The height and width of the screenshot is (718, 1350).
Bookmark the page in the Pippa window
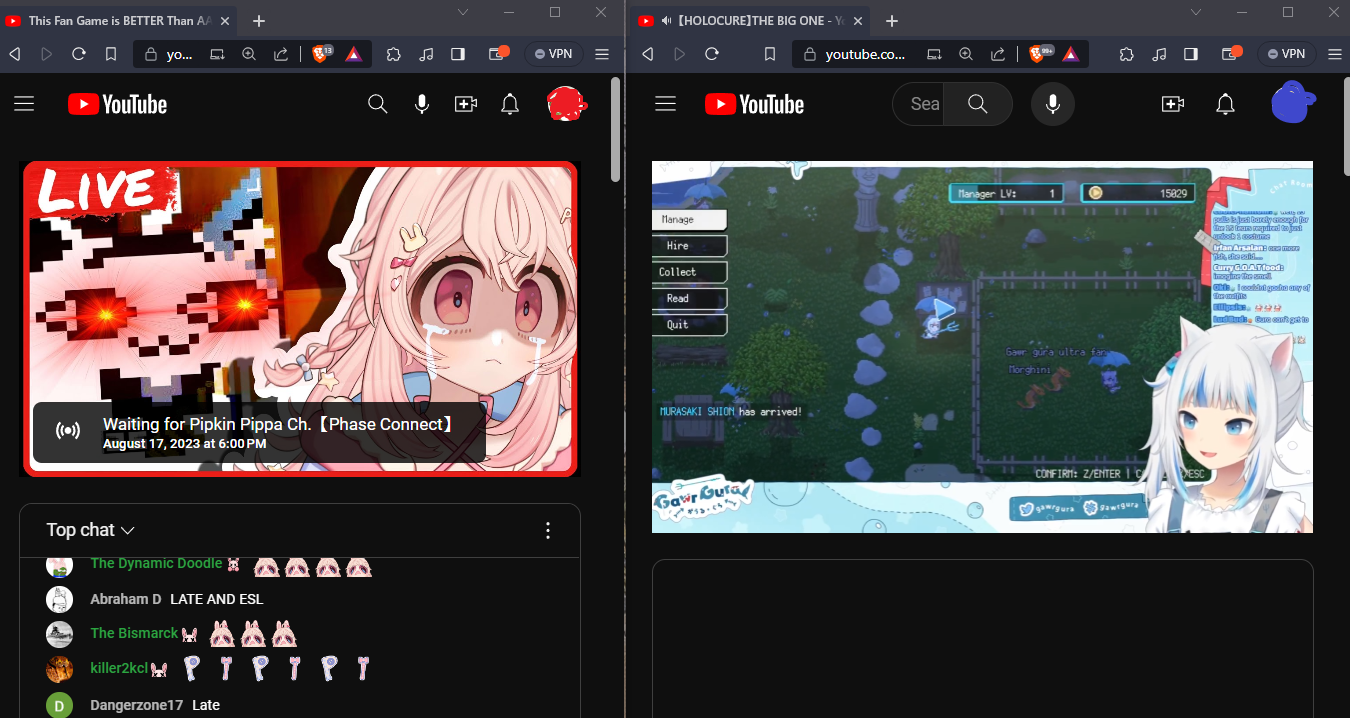111,54
